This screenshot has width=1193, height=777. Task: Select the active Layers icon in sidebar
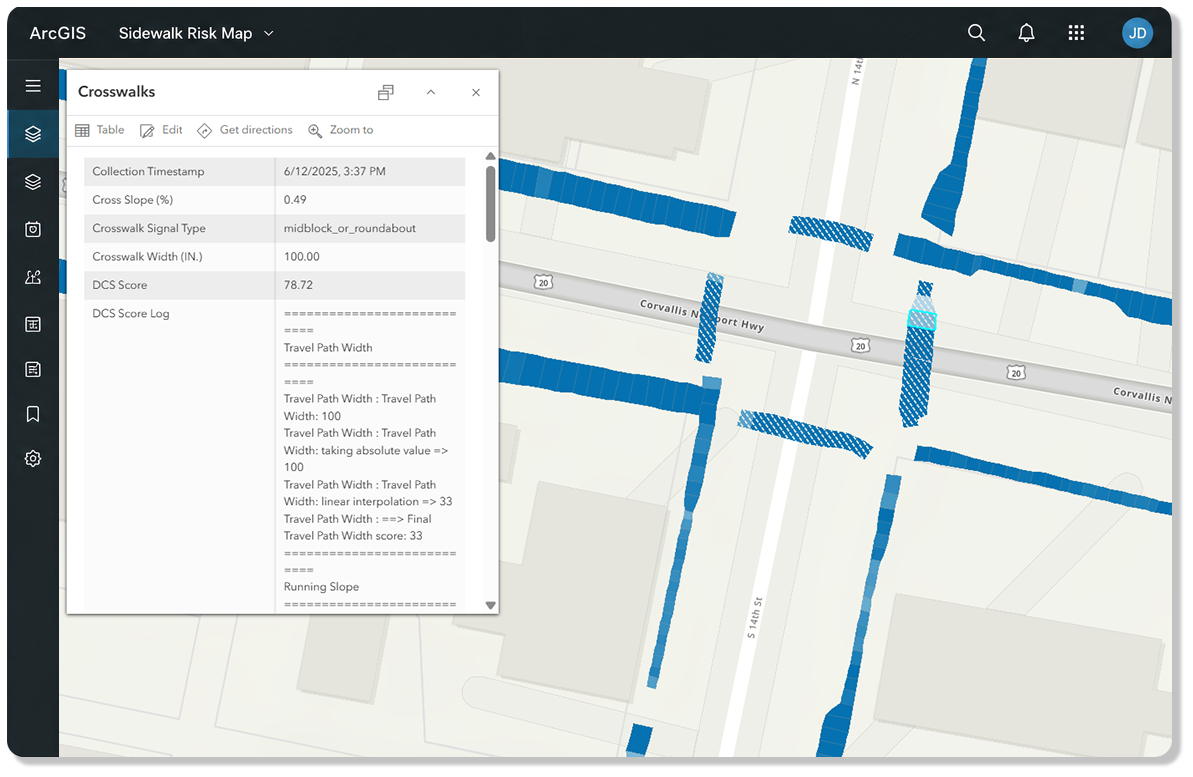33,134
